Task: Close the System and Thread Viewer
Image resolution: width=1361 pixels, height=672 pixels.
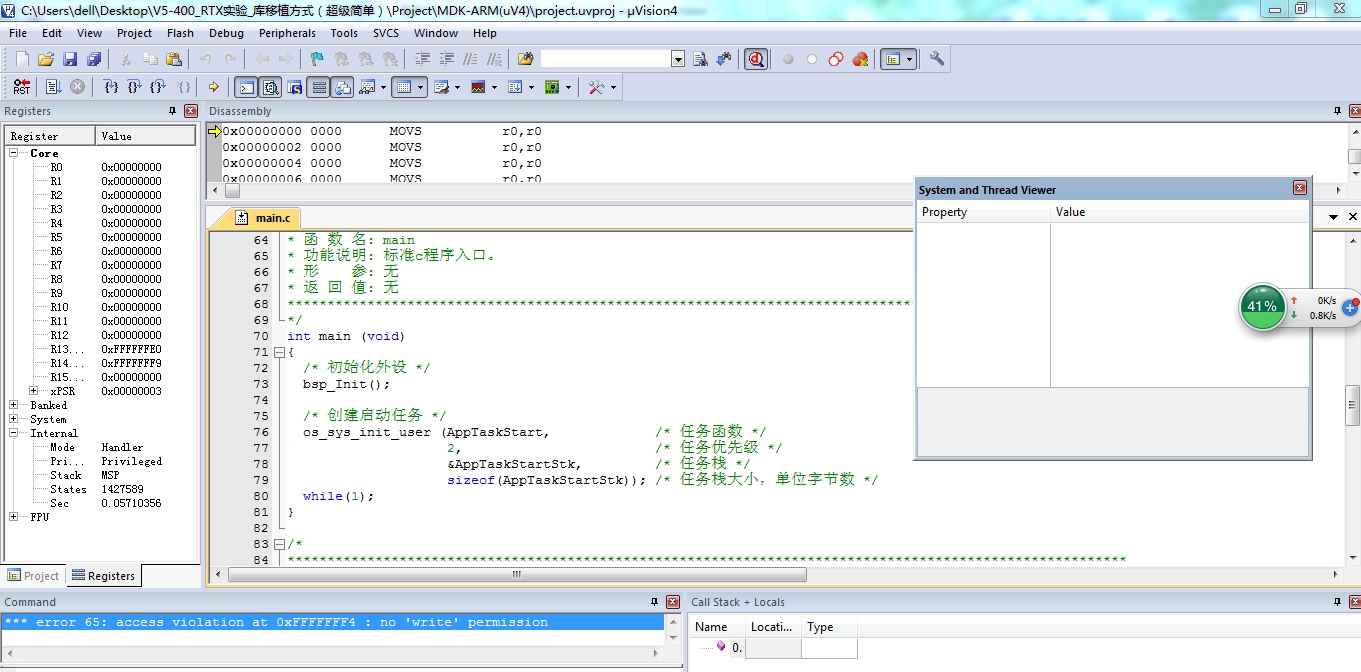Action: pyautogui.click(x=1299, y=188)
